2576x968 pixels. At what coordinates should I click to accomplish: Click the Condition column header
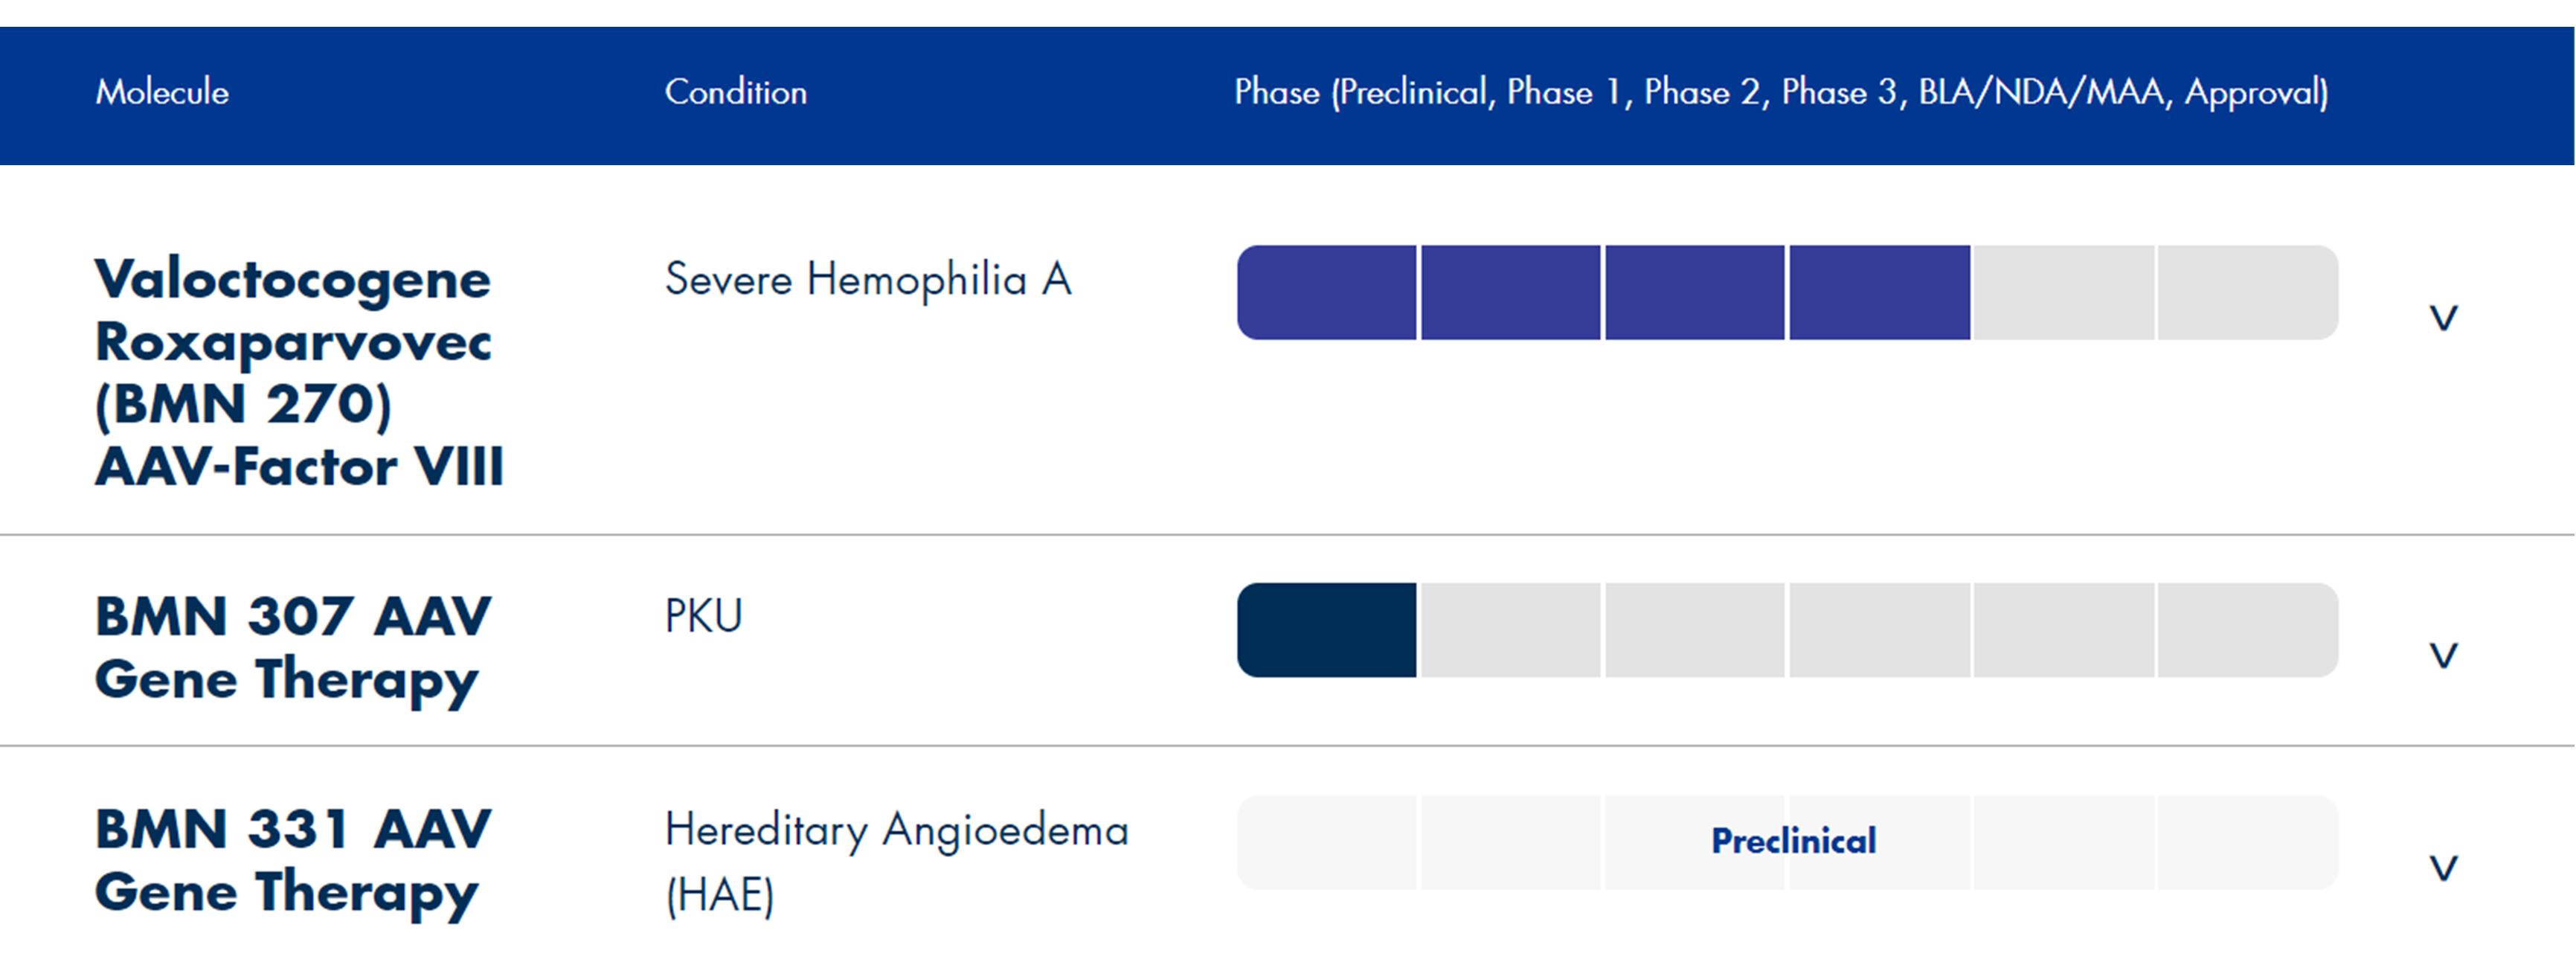[735, 93]
